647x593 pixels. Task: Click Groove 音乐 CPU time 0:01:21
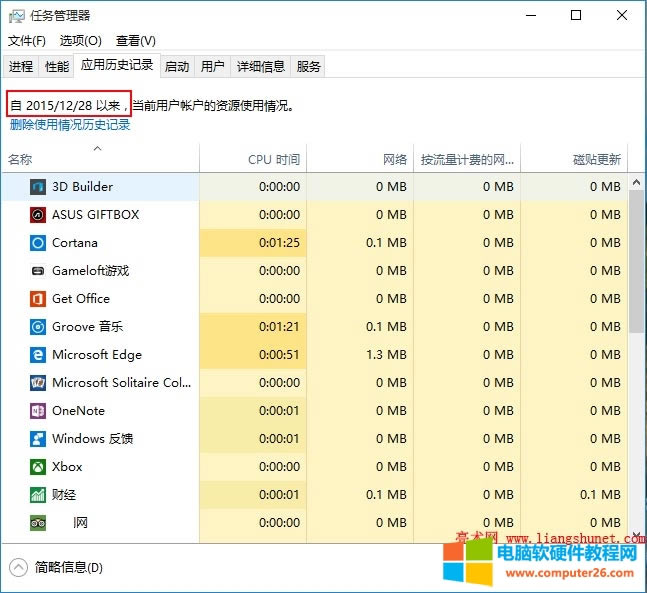point(279,327)
